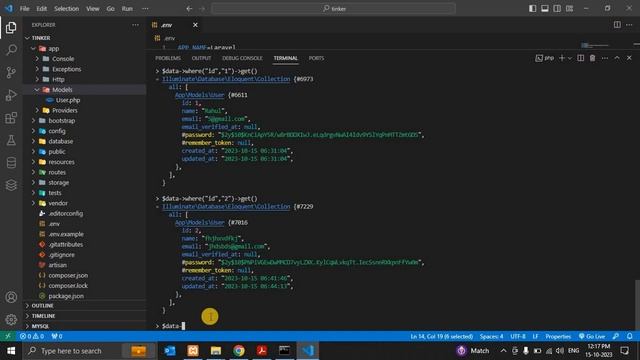Open the launch profile dropdown beside the plus
The height and width of the screenshot is (360, 640).
click(x=570, y=58)
